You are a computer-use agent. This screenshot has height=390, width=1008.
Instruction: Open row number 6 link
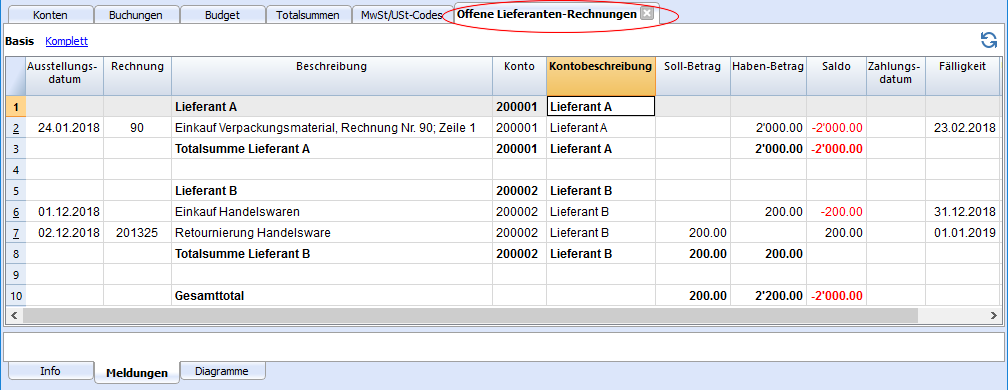(x=15, y=211)
